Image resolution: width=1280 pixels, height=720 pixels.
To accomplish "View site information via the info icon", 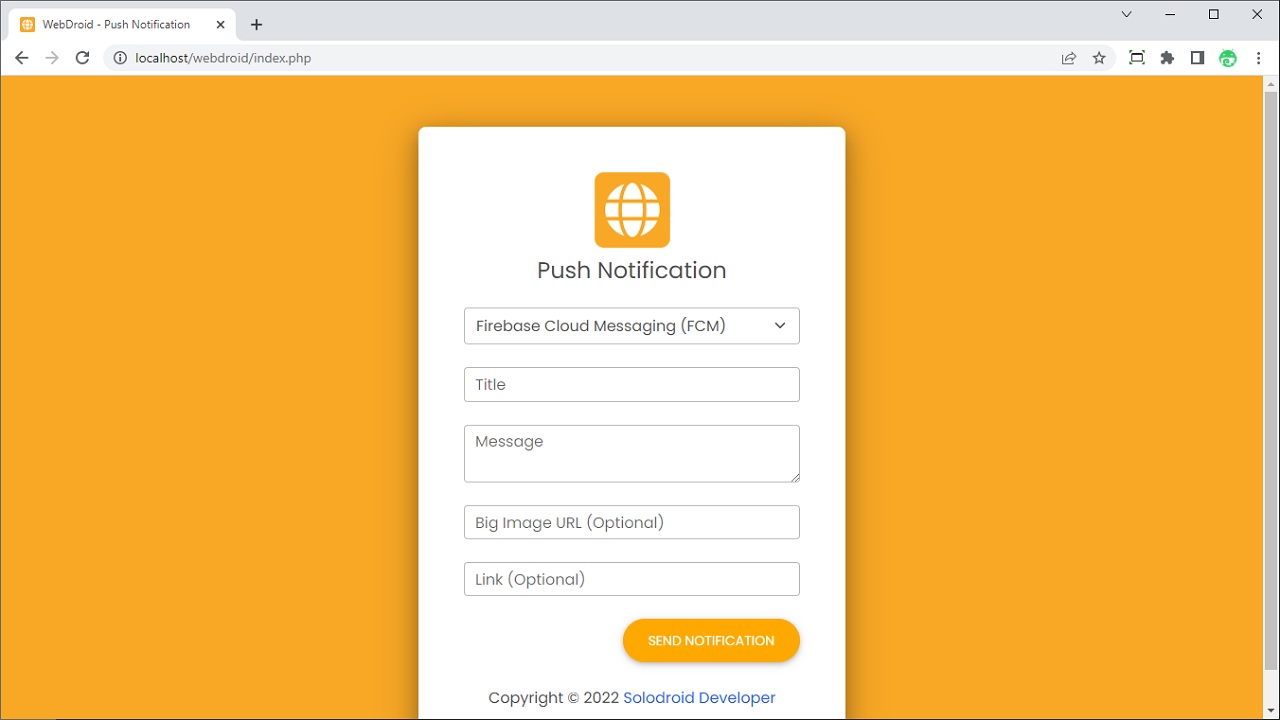I will tap(119, 57).
